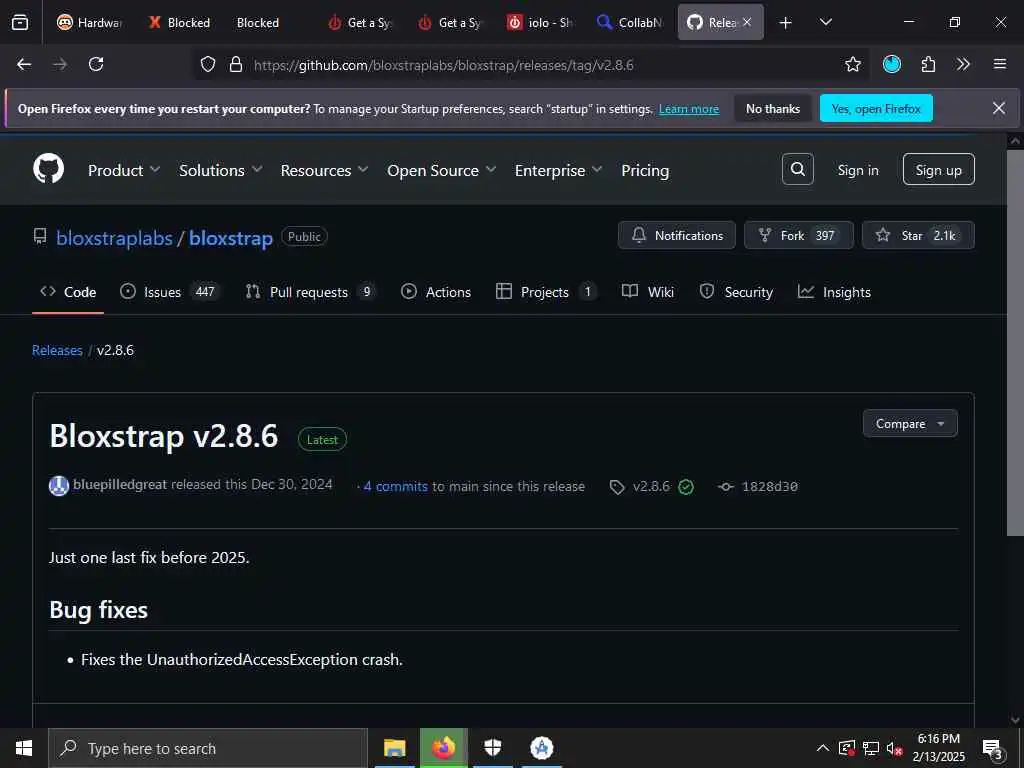The height and width of the screenshot is (768, 1024).
Task: Open Windows Start menu
Action: tap(24, 748)
